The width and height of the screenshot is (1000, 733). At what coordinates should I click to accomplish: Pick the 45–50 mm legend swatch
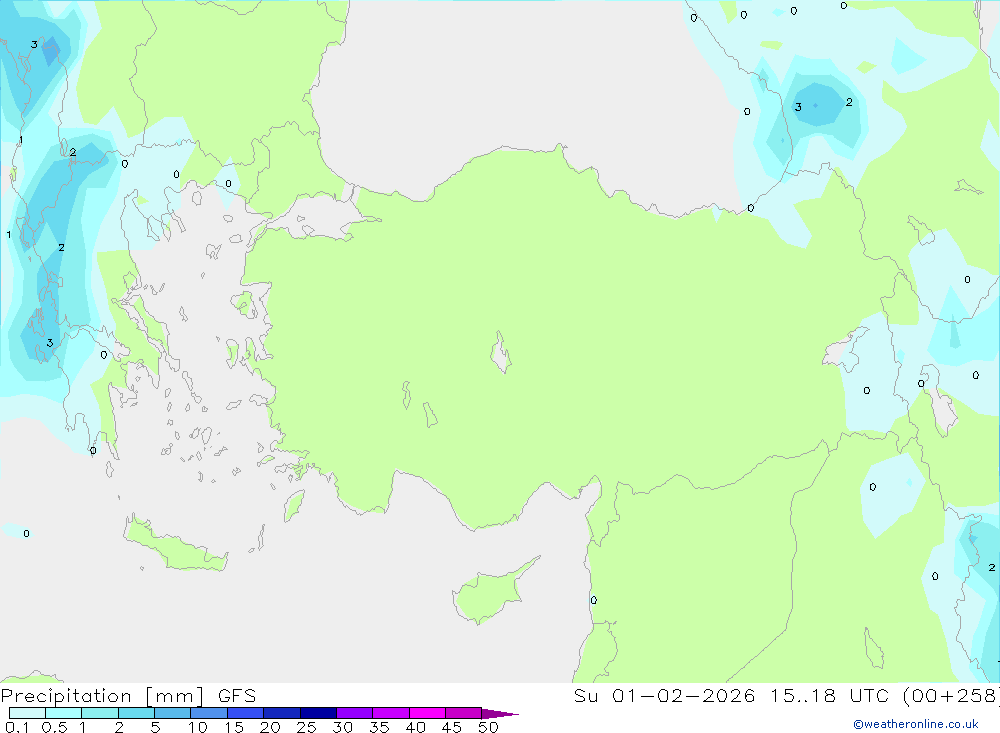[463, 713]
